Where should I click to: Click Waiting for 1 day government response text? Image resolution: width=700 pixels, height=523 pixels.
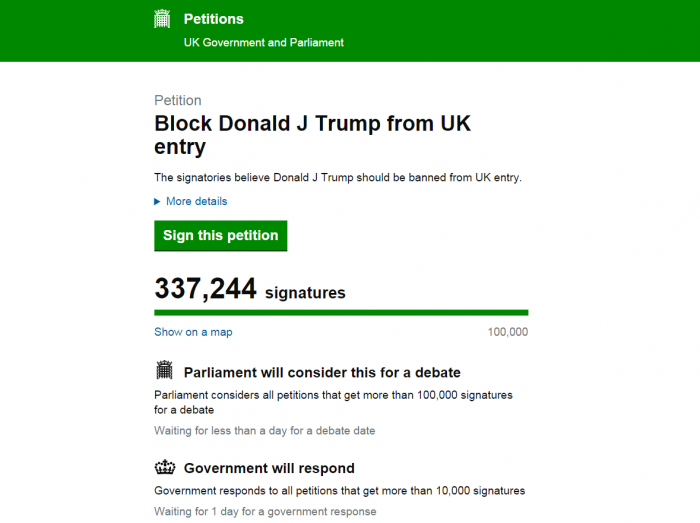(265, 511)
